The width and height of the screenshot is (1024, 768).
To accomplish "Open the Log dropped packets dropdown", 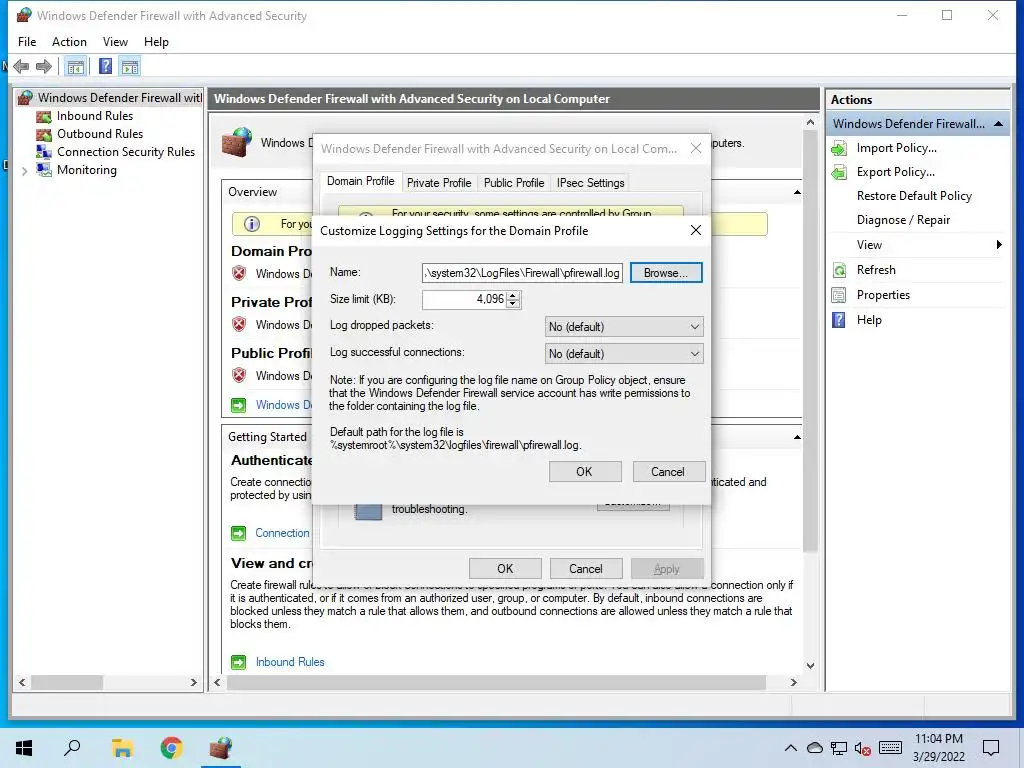I will pos(624,327).
